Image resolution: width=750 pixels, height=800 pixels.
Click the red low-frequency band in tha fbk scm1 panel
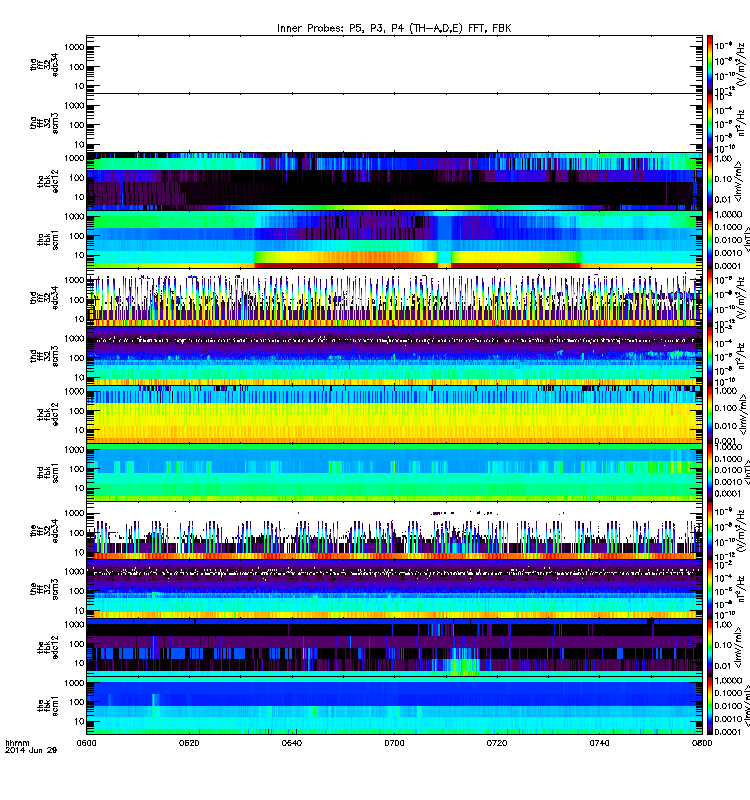[417, 265]
